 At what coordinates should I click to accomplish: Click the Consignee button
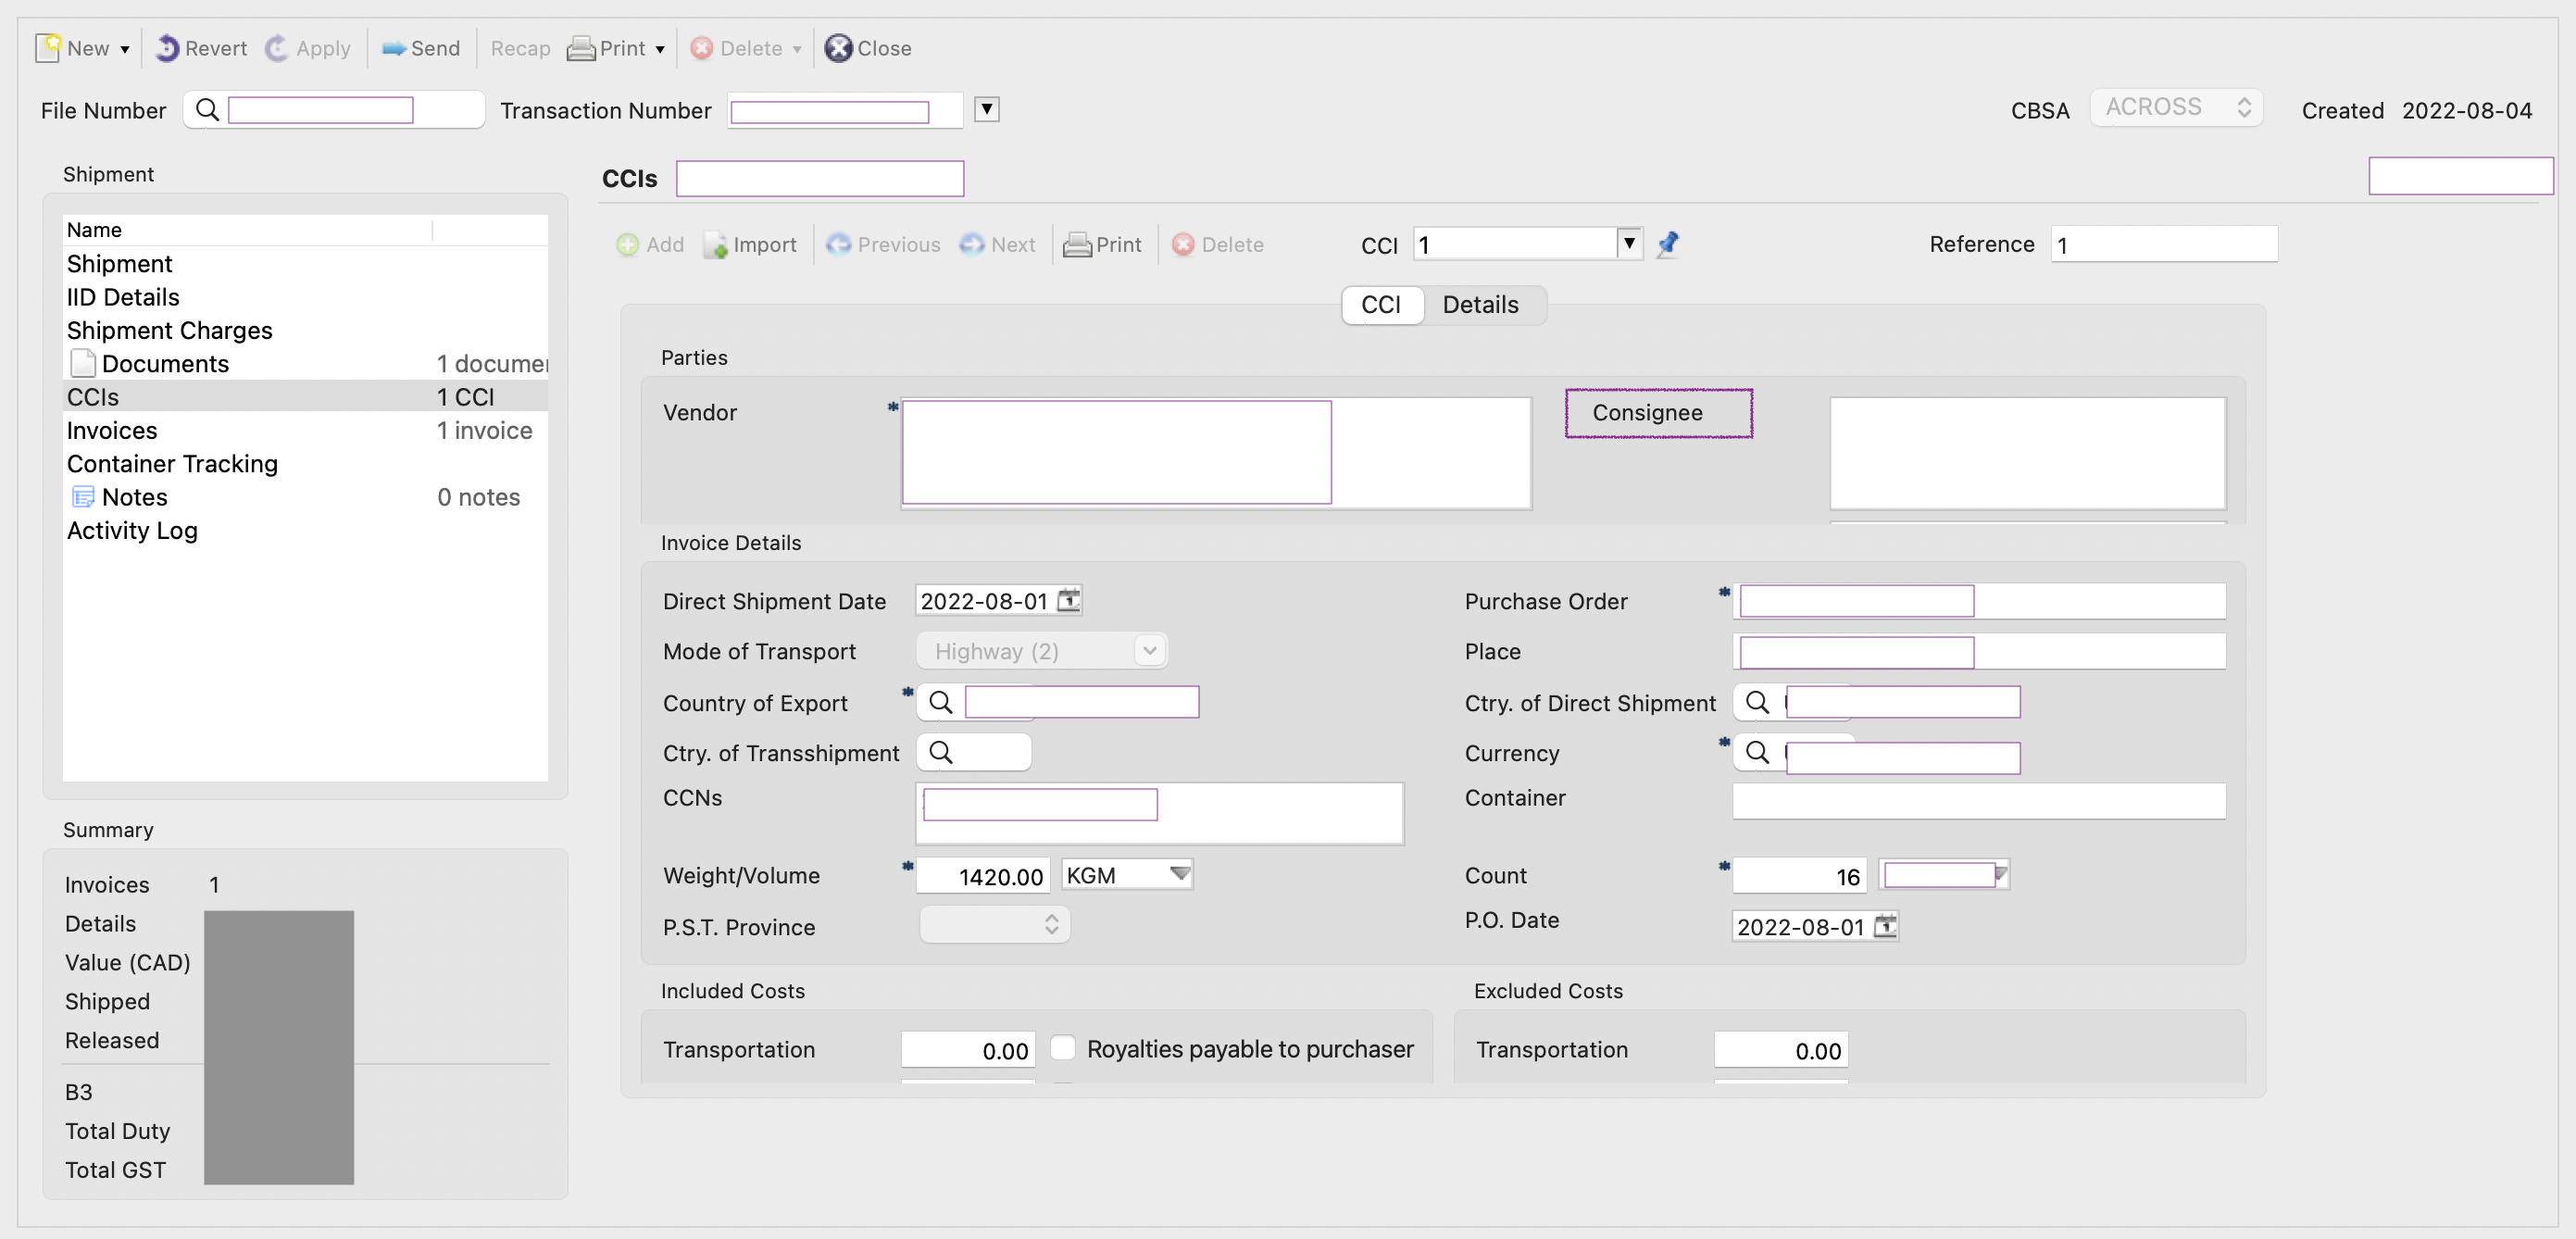1659,413
